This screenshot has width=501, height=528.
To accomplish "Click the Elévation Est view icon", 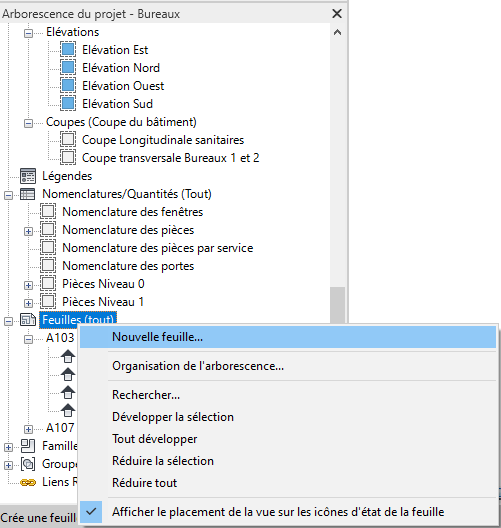I will tap(68, 50).
